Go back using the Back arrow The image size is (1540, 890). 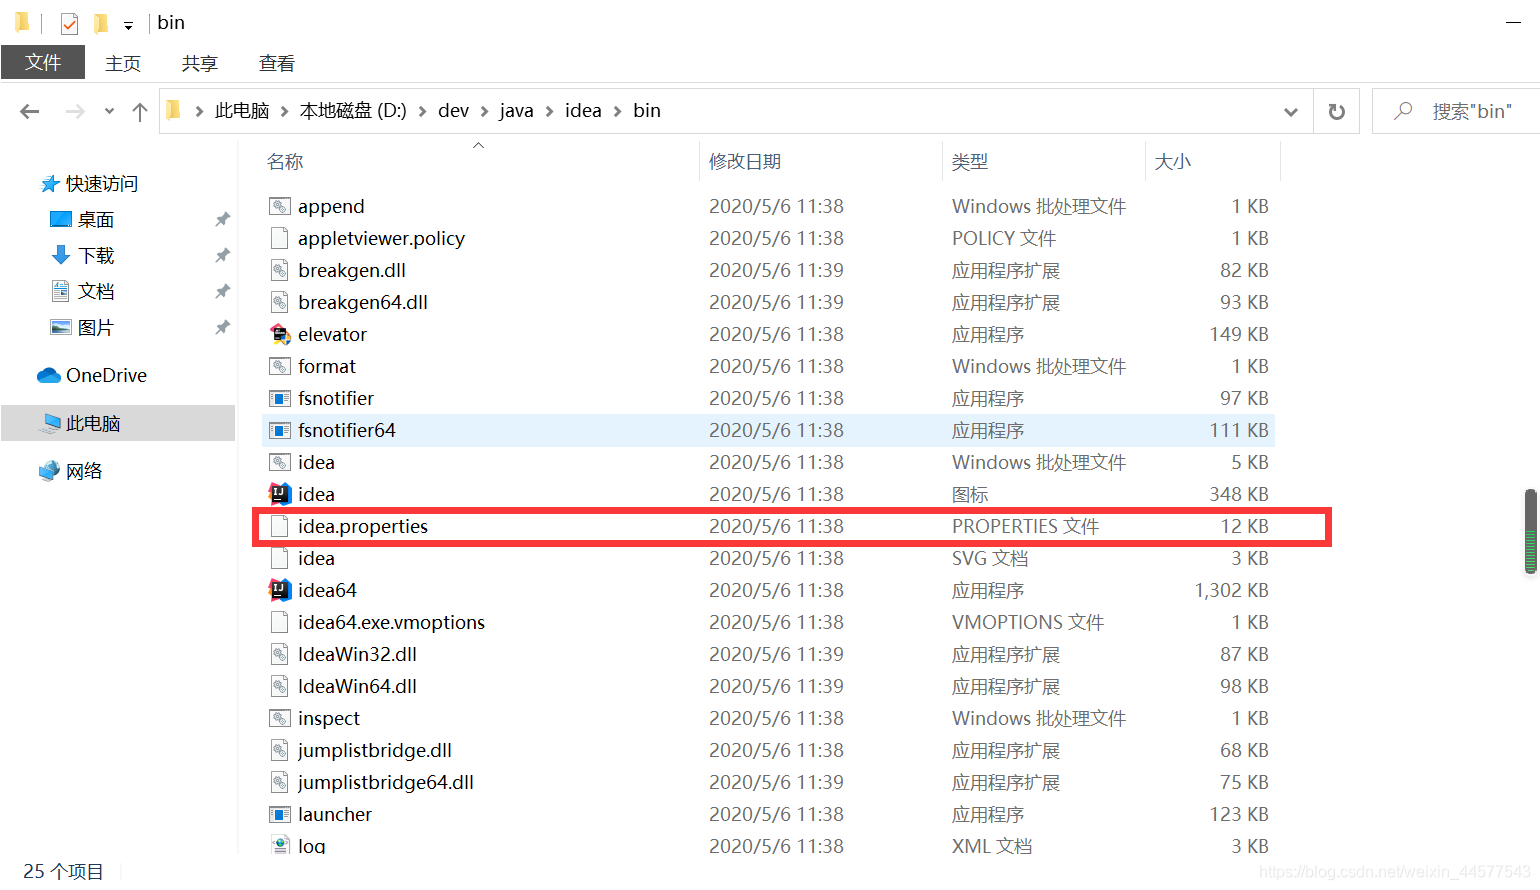(30, 111)
